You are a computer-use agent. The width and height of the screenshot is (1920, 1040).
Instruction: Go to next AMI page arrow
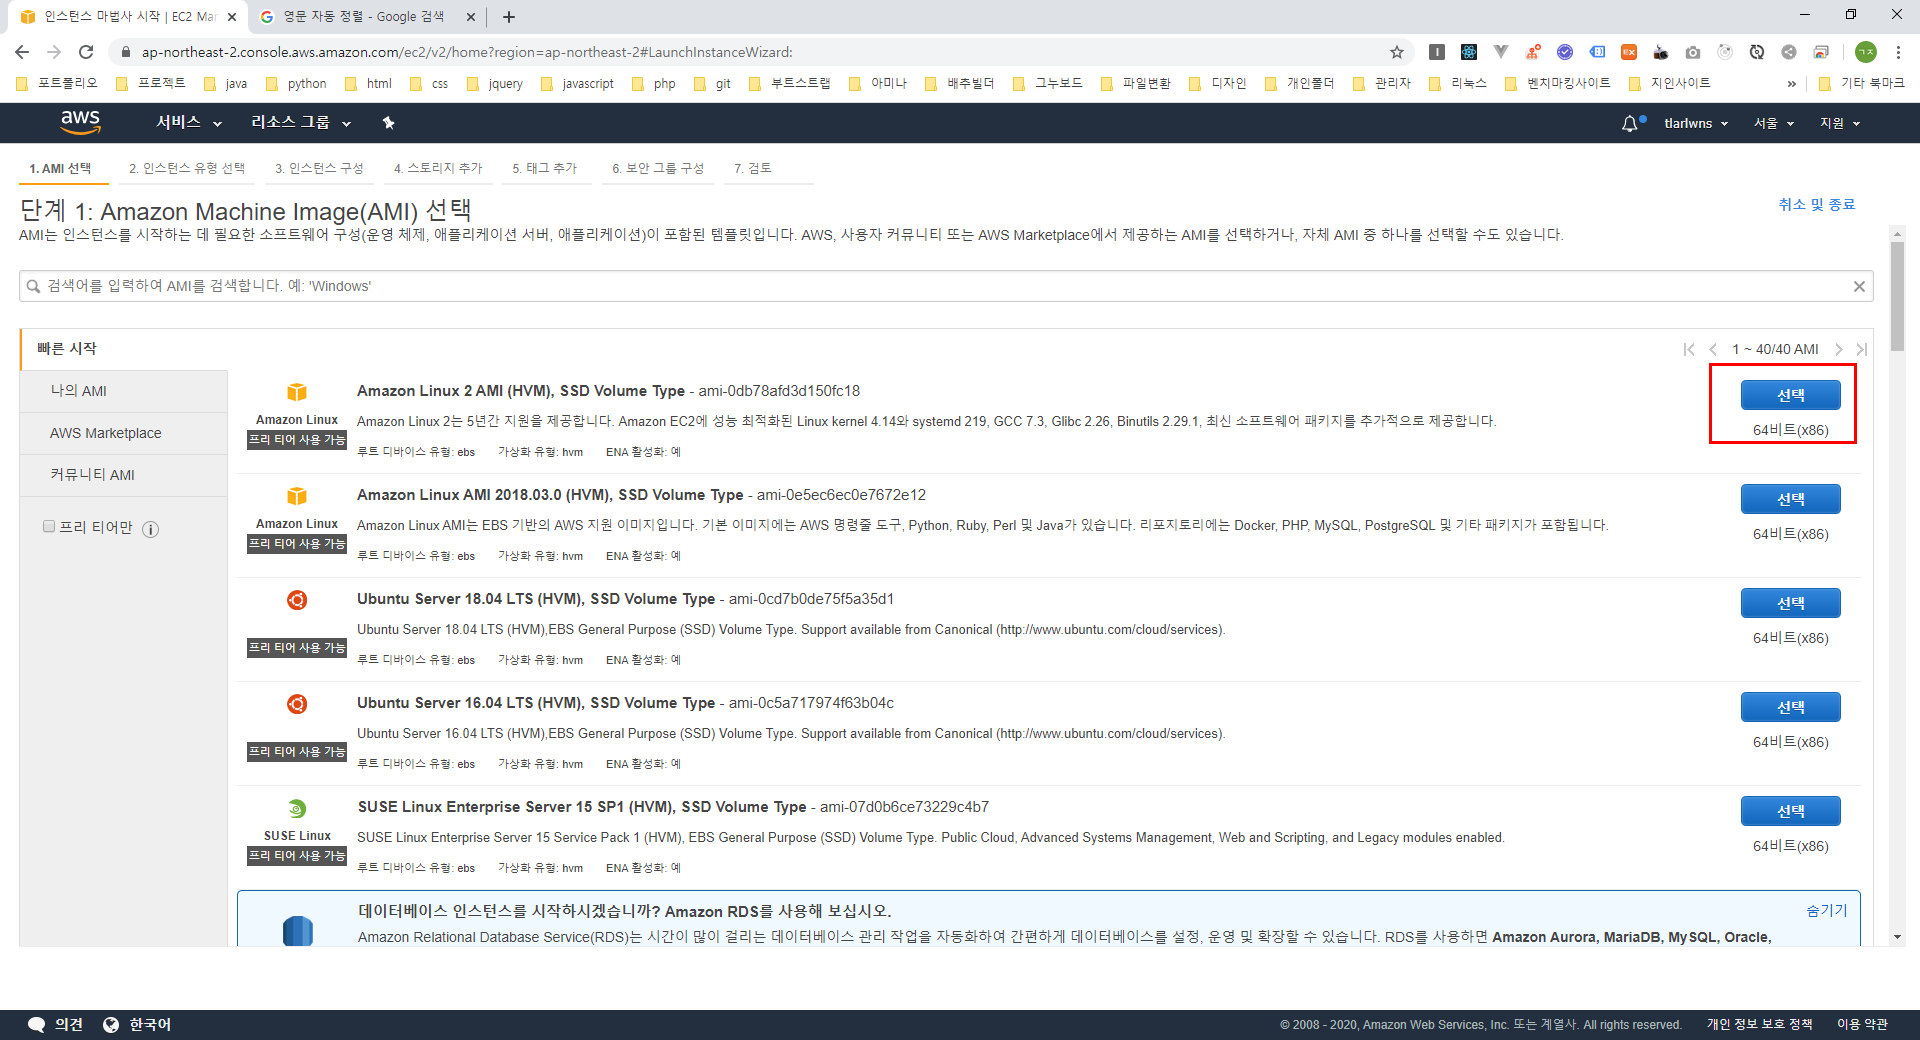tap(1838, 349)
